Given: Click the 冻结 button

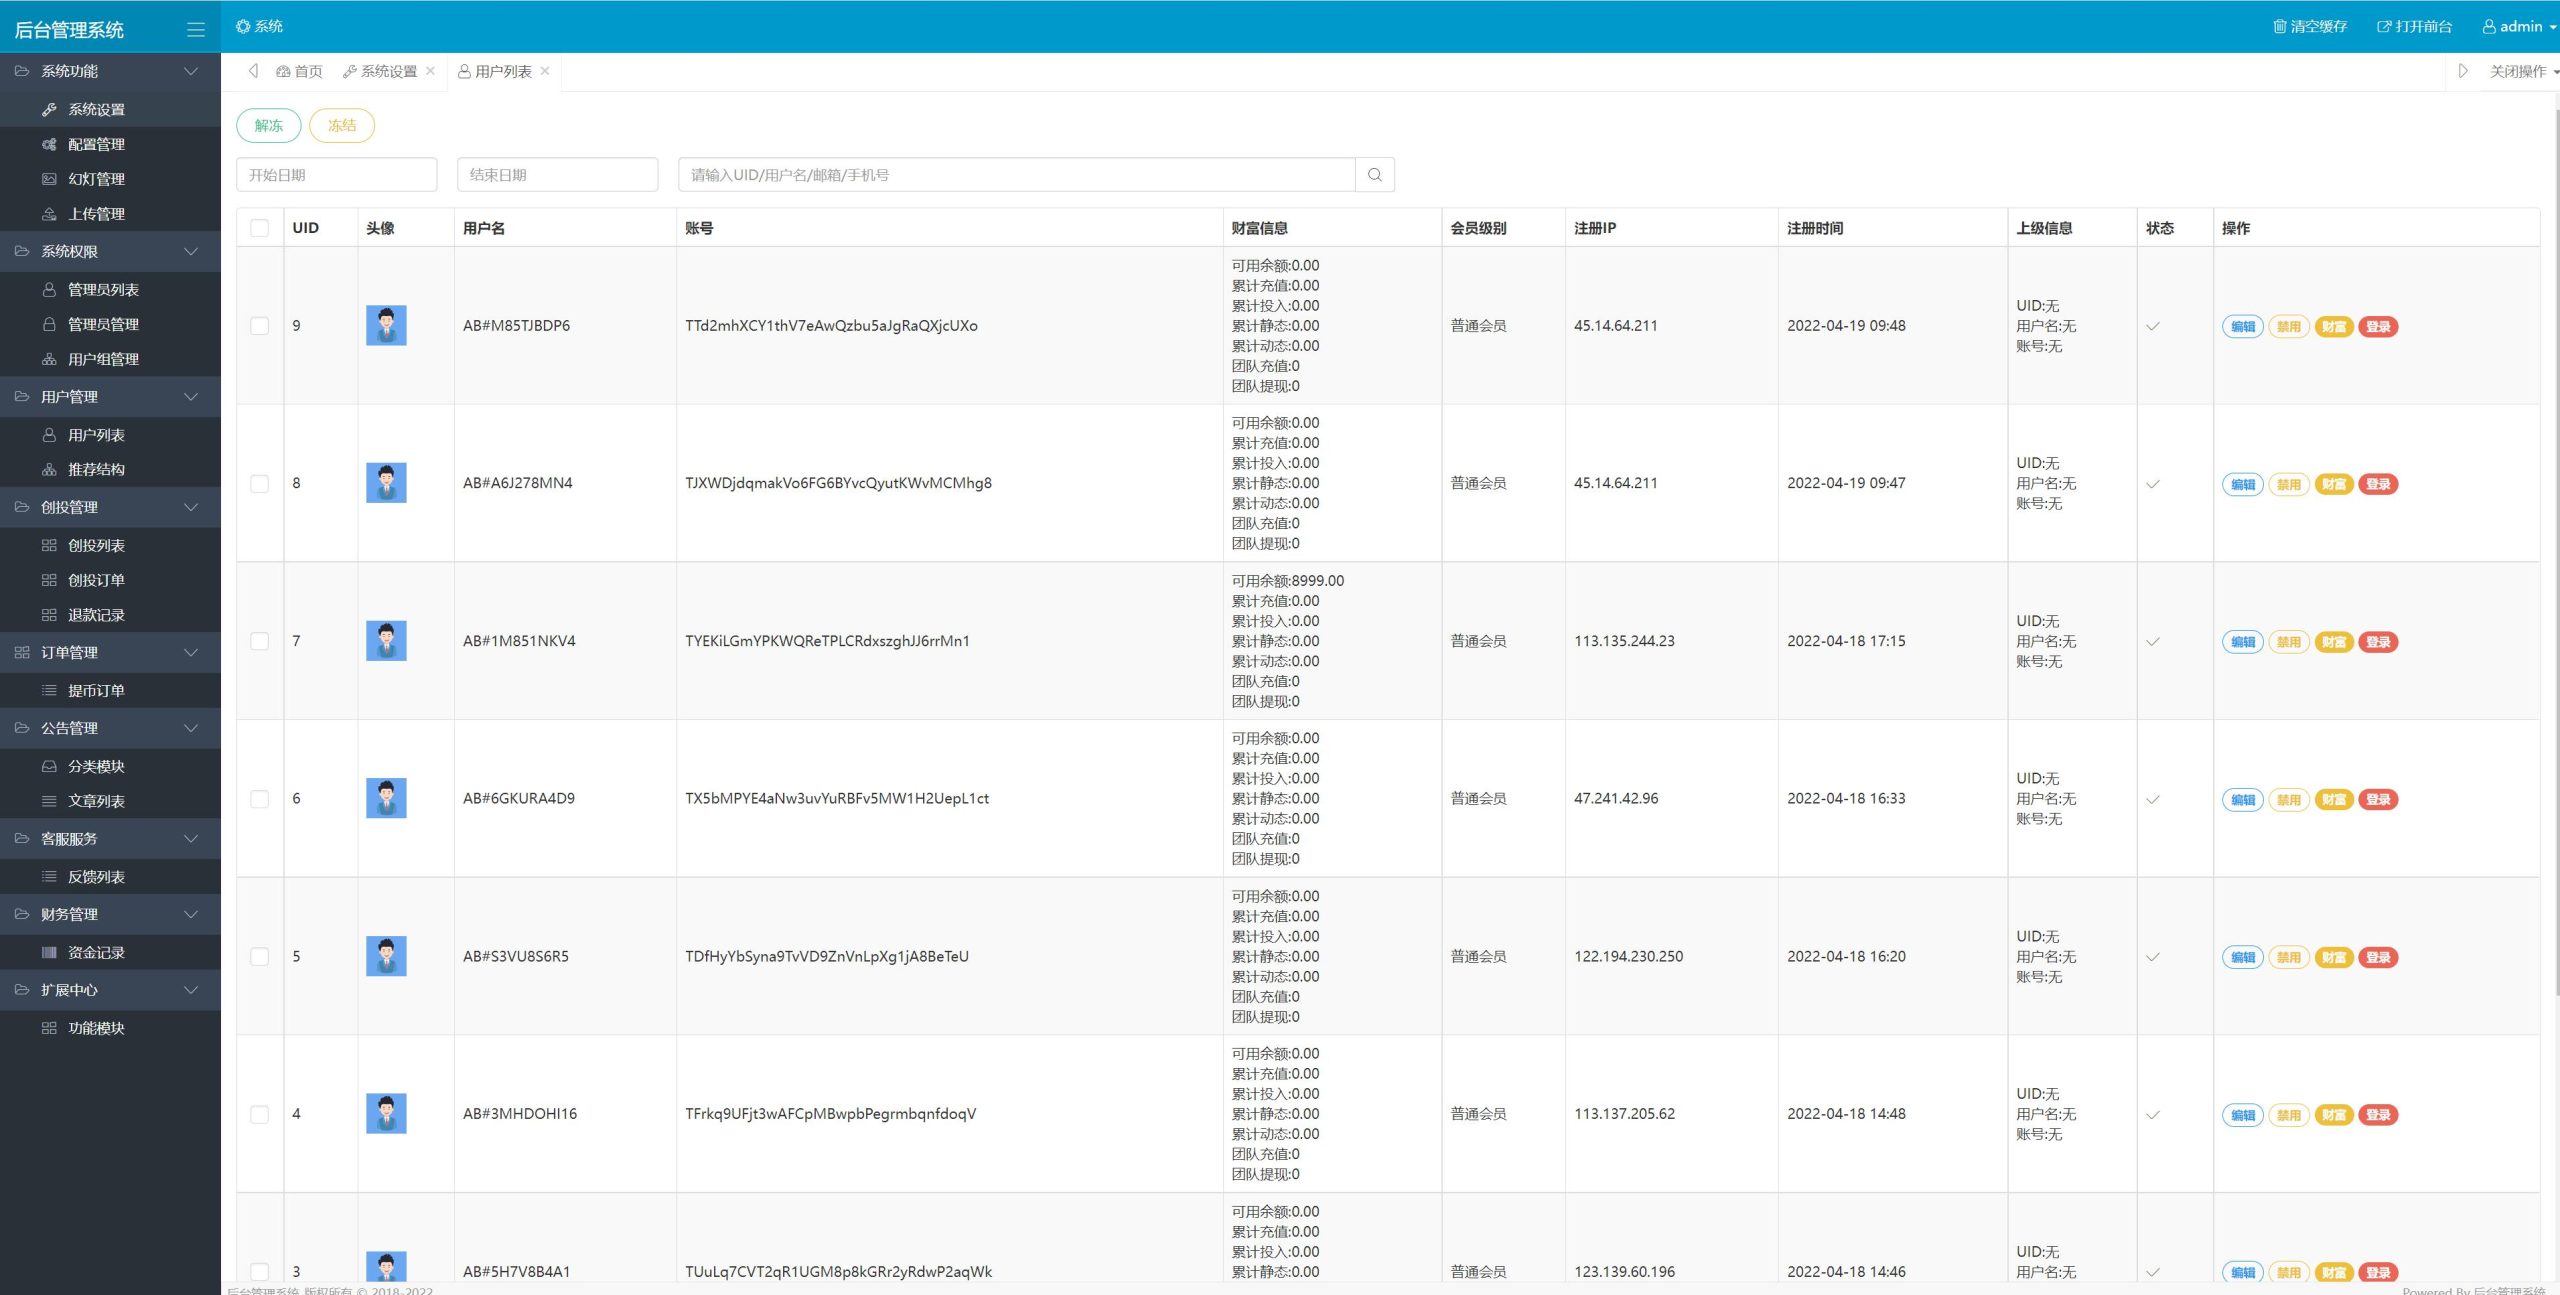Looking at the screenshot, I should pos(344,124).
